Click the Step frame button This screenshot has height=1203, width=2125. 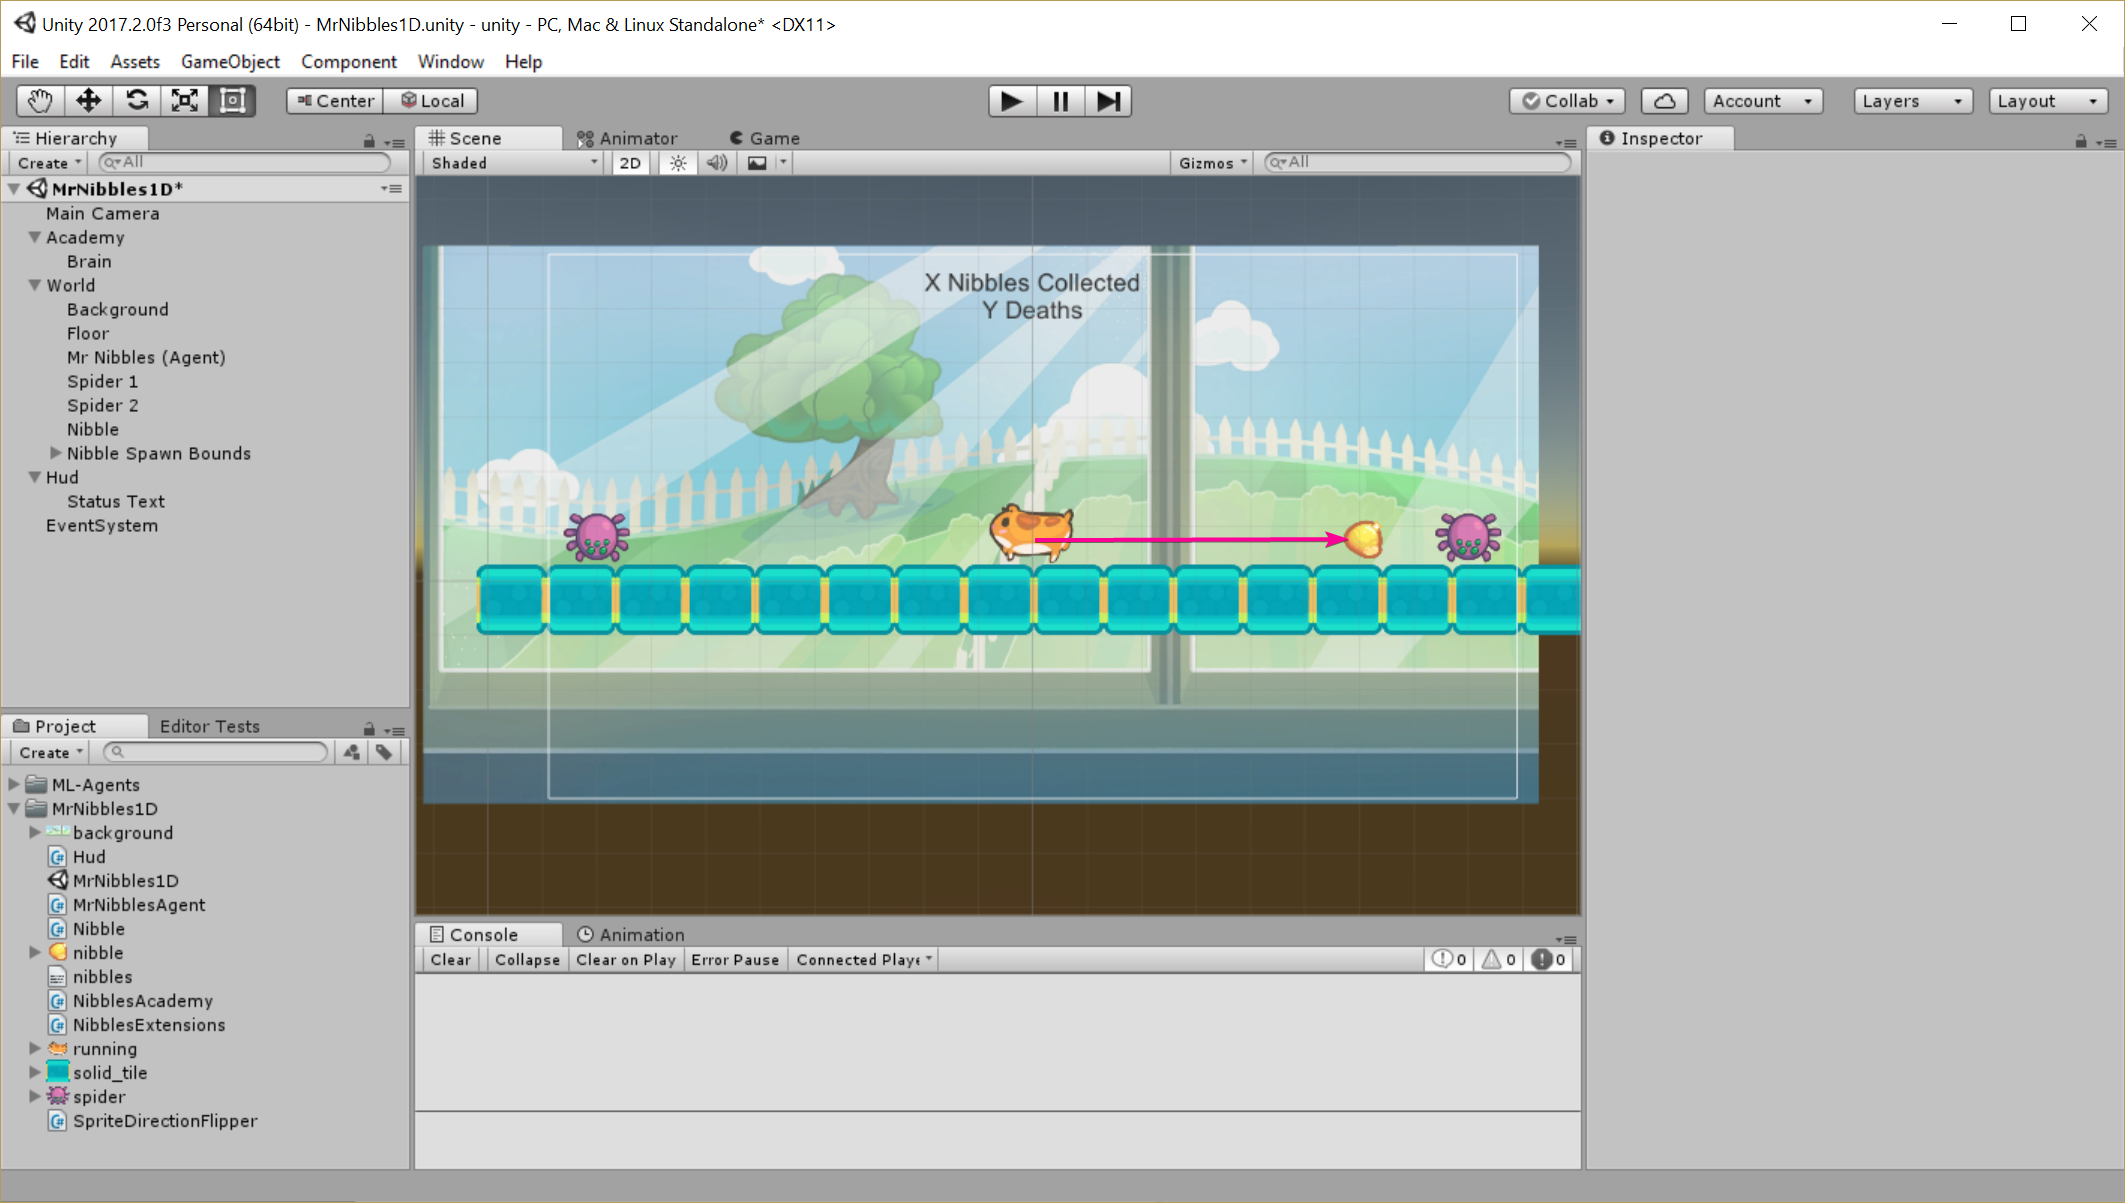point(1108,101)
